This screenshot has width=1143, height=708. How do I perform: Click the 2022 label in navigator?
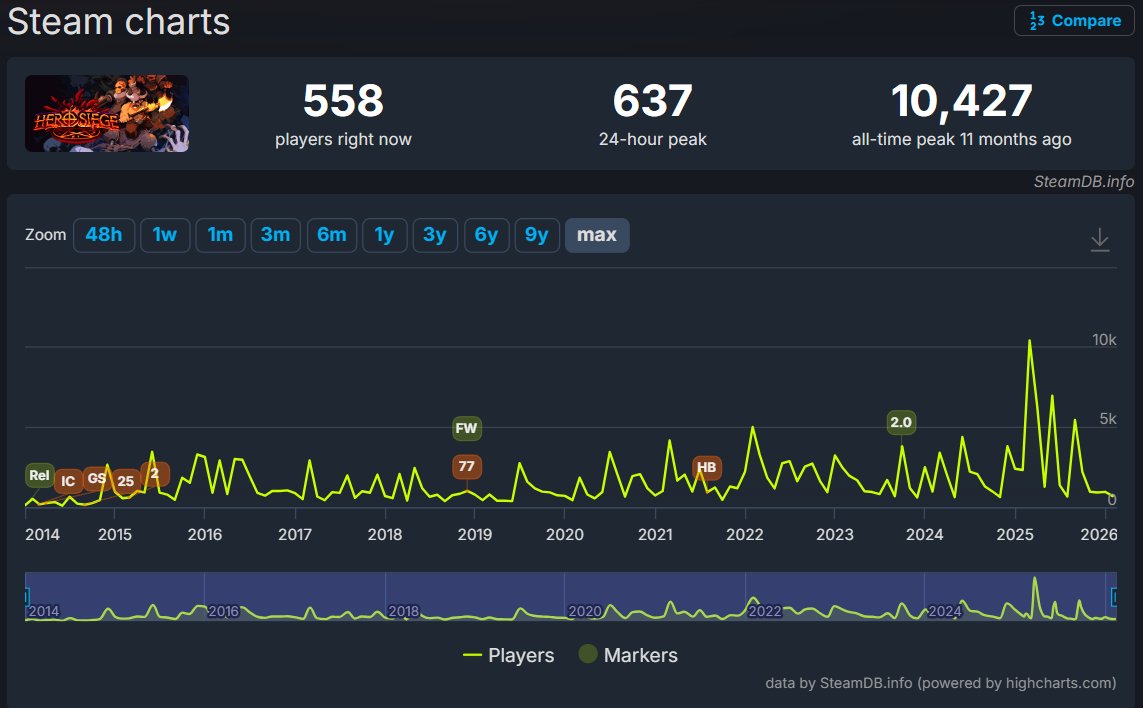tap(765, 611)
